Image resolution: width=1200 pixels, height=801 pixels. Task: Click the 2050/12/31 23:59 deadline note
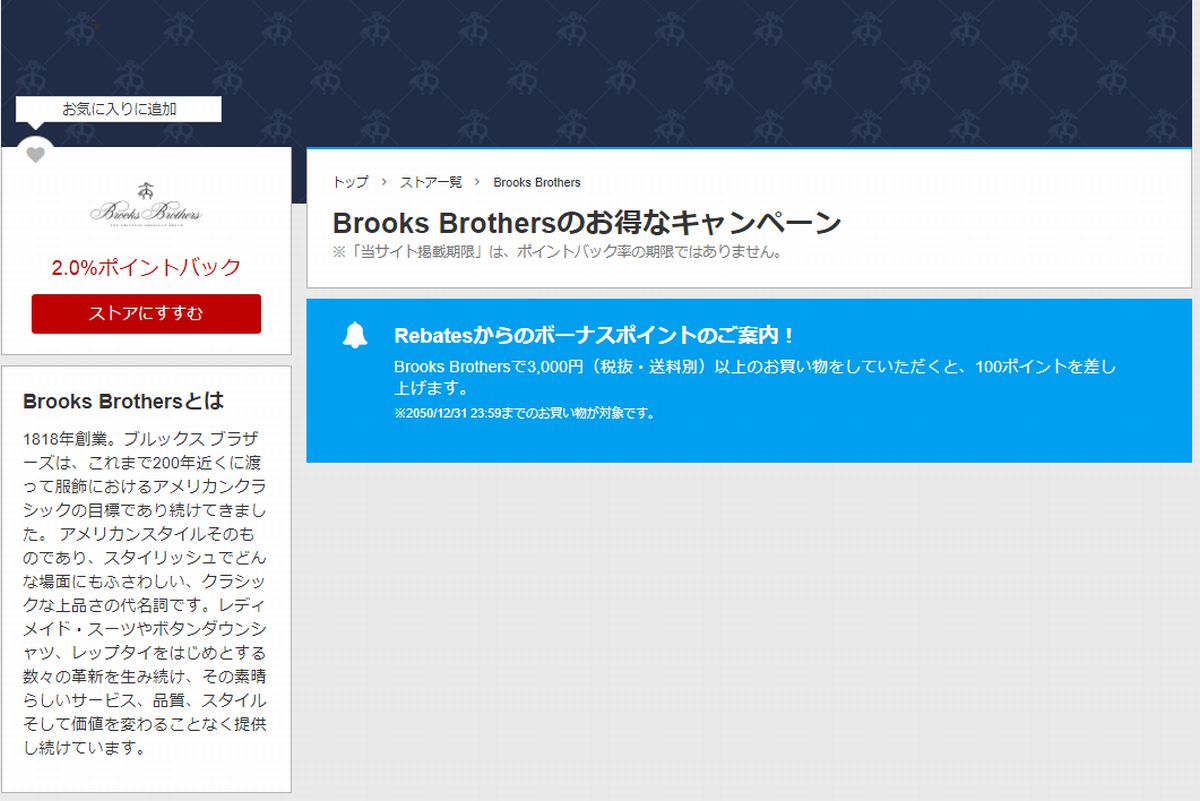[x=524, y=413]
